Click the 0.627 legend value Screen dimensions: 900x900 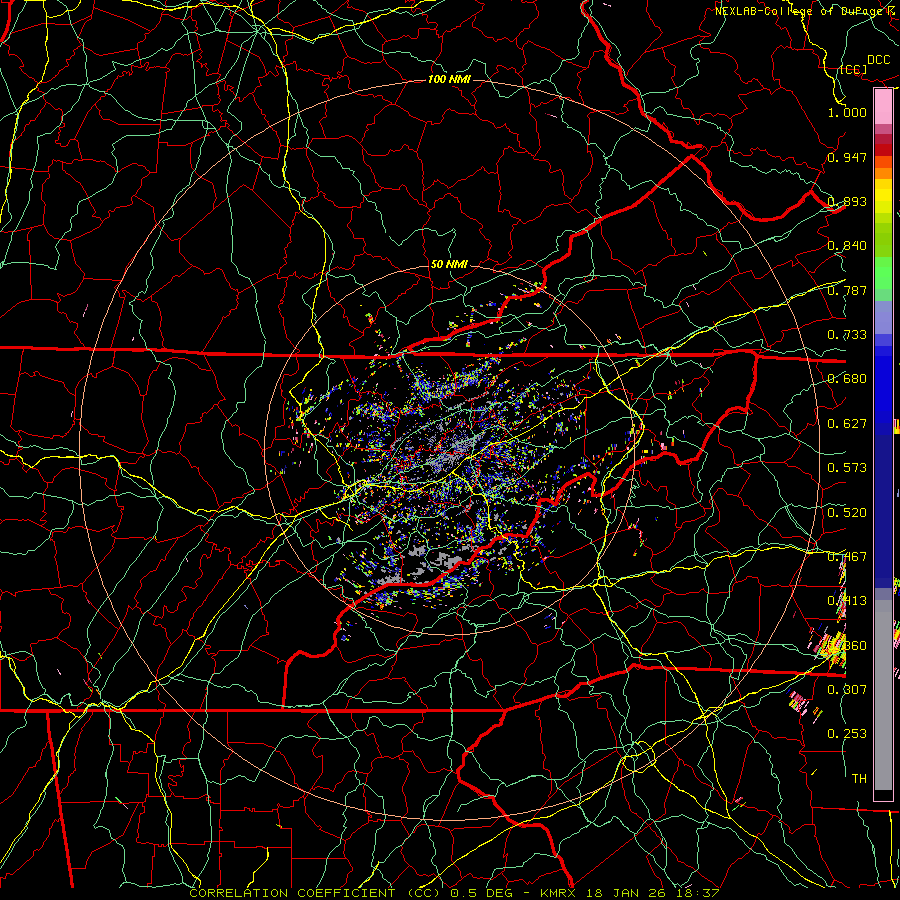click(x=847, y=423)
